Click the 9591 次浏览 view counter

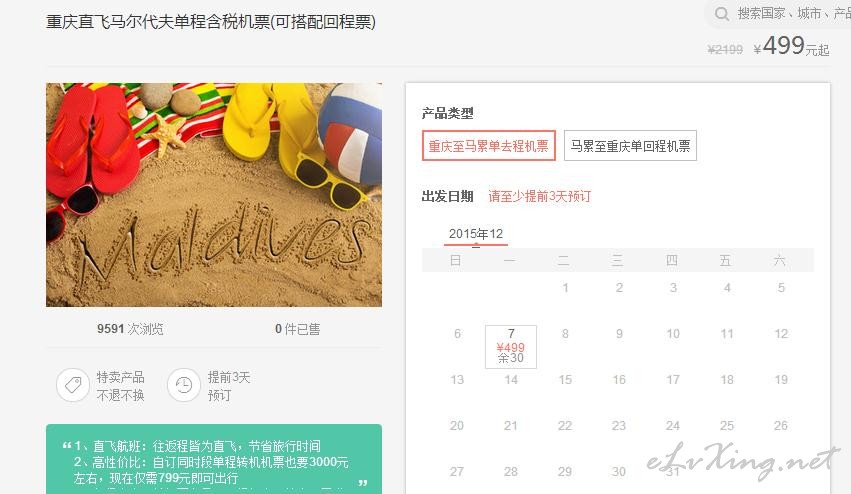pyautogui.click(x=130, y=329)
